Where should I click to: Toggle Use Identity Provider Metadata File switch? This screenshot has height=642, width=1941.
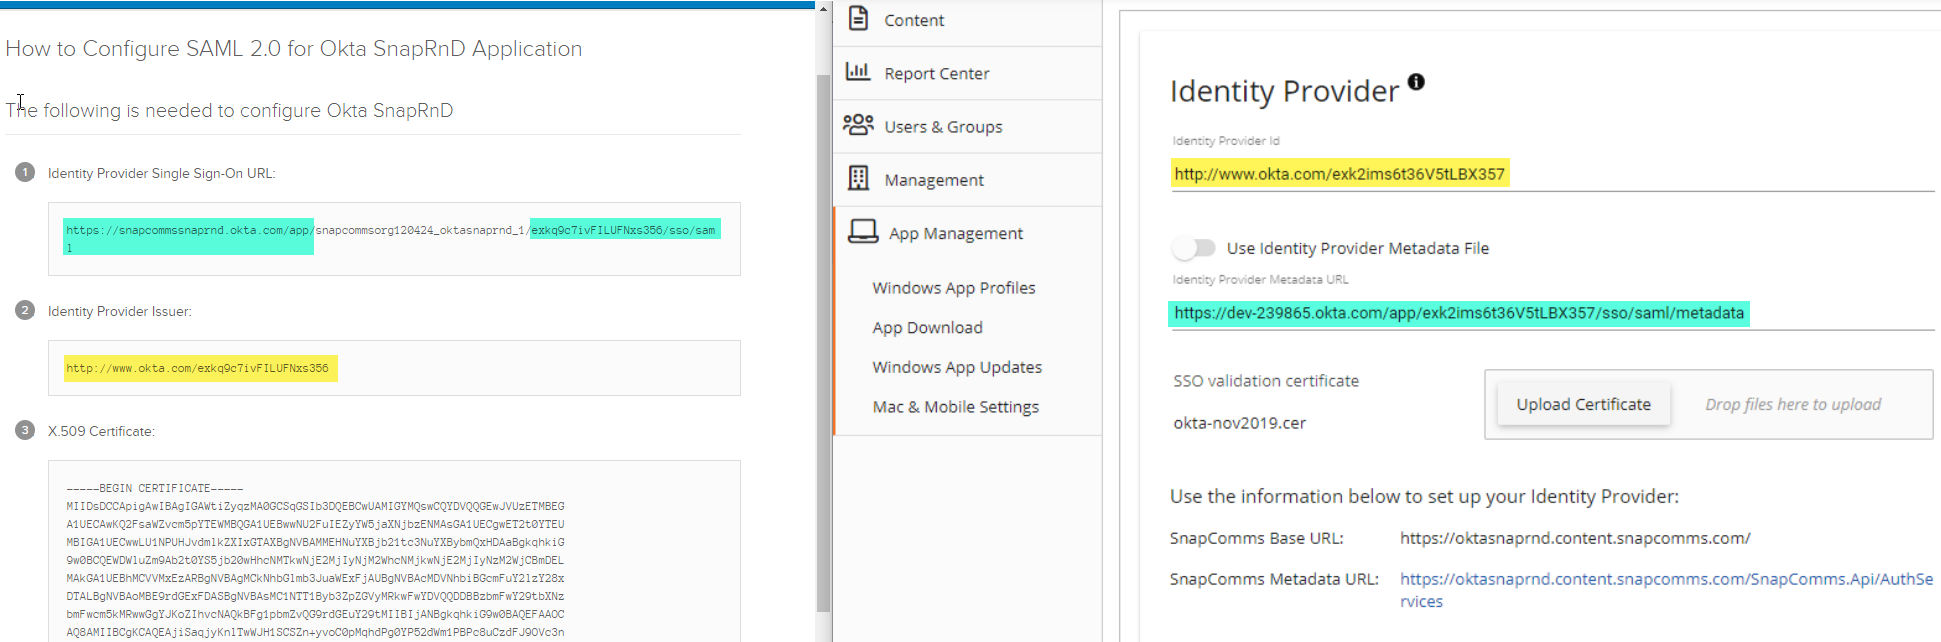pyautogui.click(x=1195, y=248)
